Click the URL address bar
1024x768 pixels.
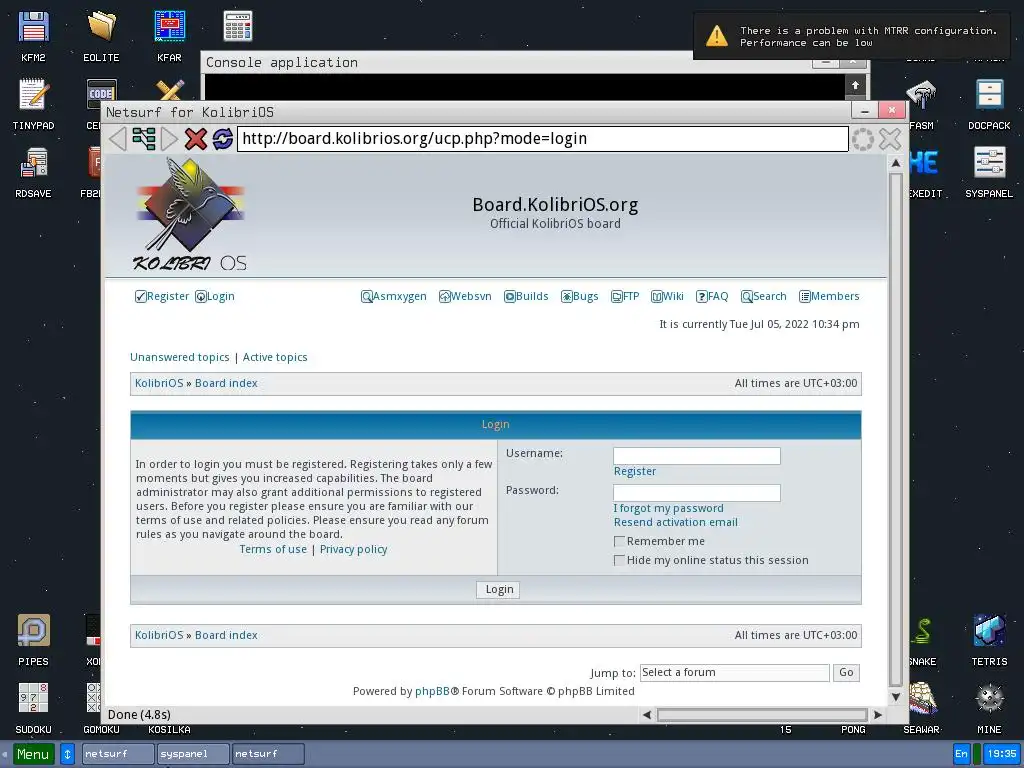pos(542,139)
